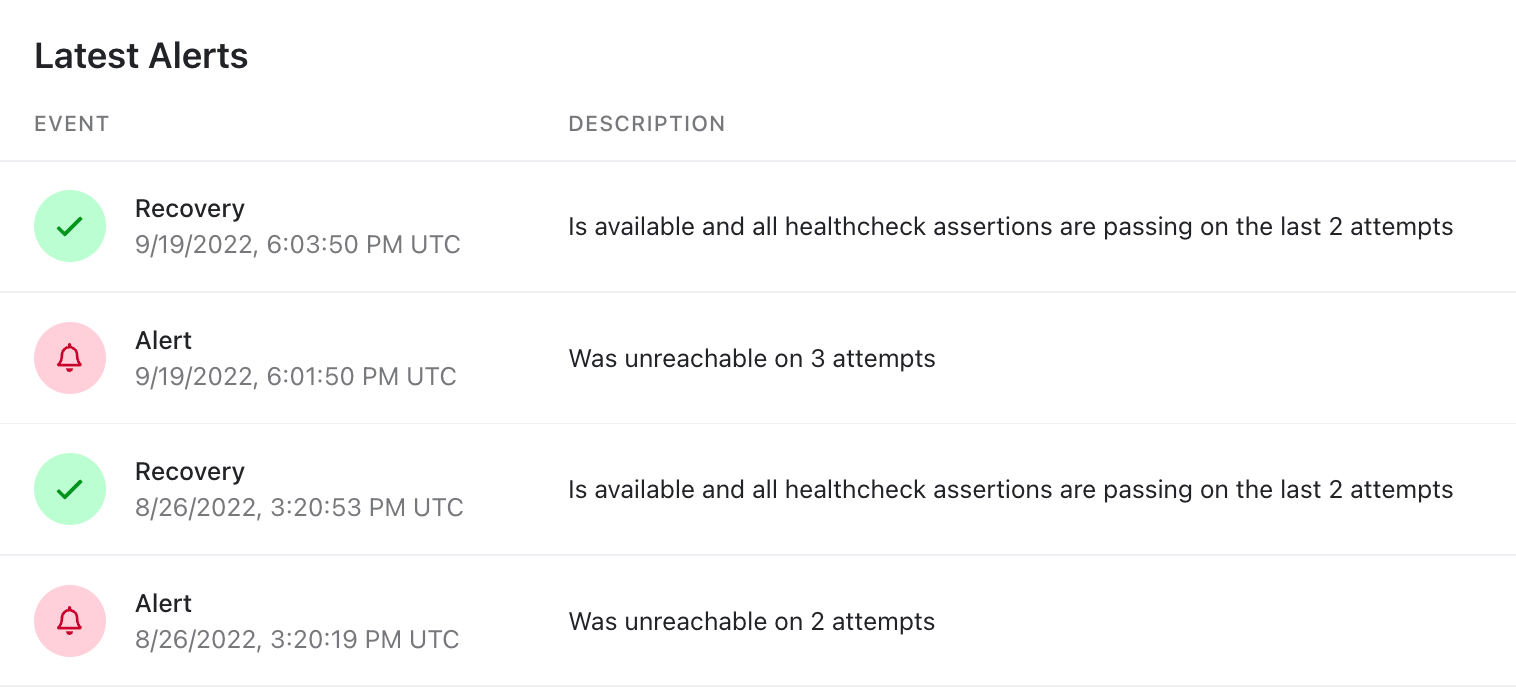Image resolution: width=1516 pixels, height=694 pixels.
Task: Select the 'Was unreachable on 2 attempts' description
Action: point(752,622)
